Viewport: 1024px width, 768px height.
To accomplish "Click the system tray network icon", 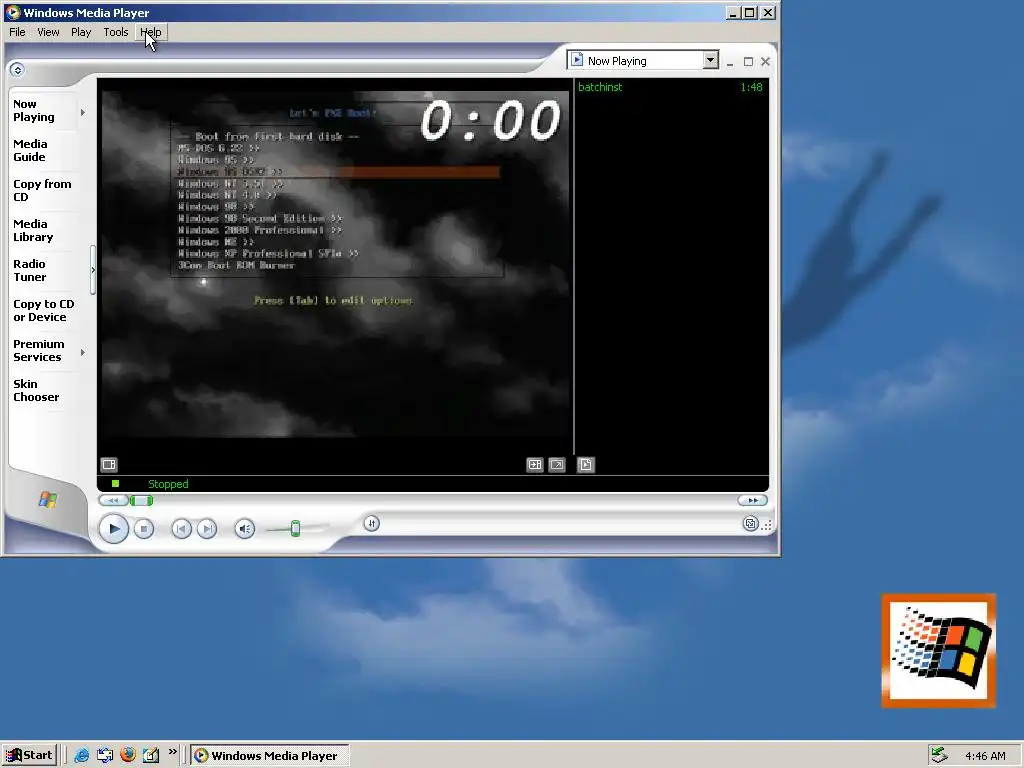I will click(939, 755).
